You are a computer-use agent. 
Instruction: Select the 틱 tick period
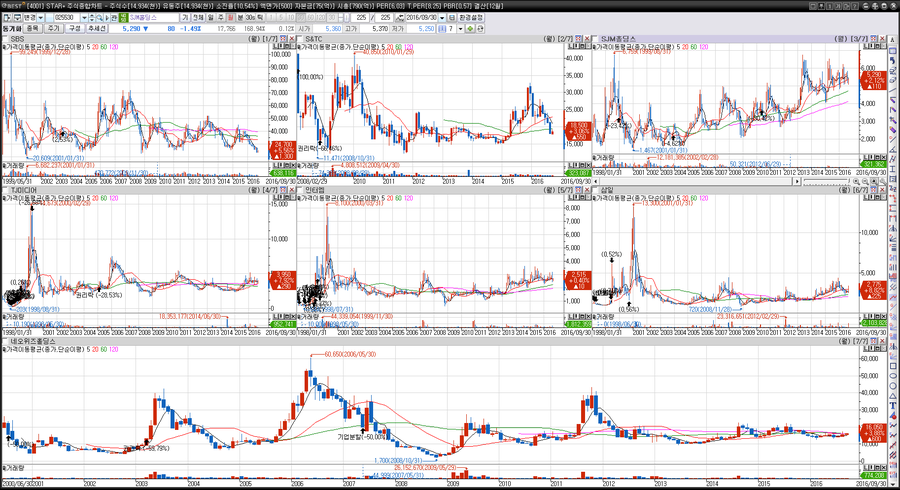point(260,18)
